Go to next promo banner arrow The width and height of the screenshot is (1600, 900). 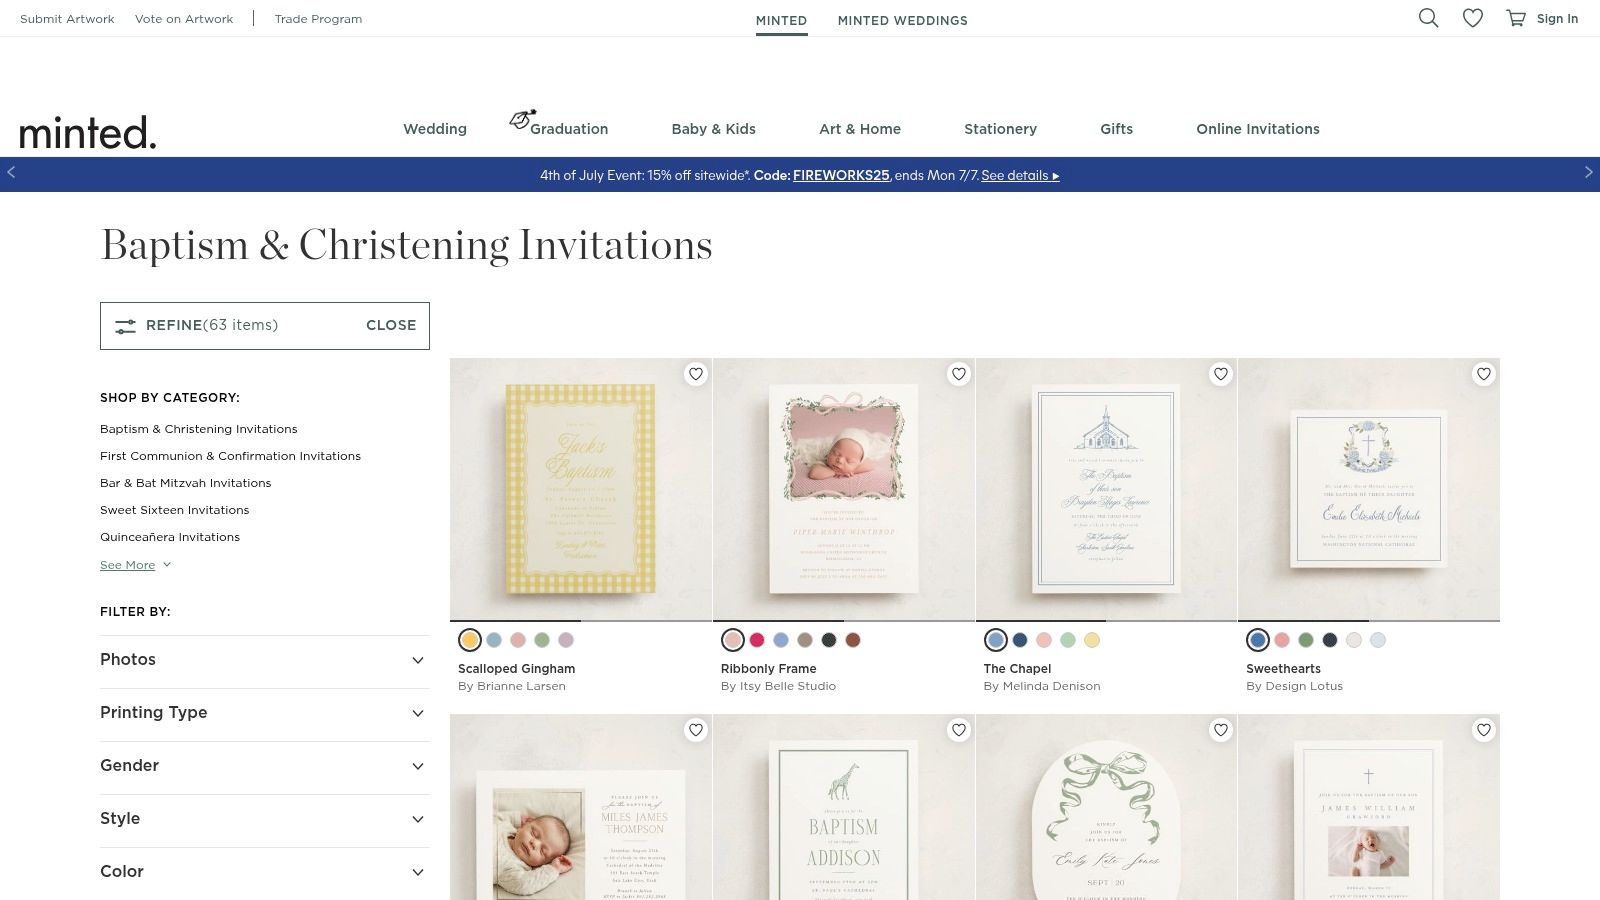pos(1588,172)
